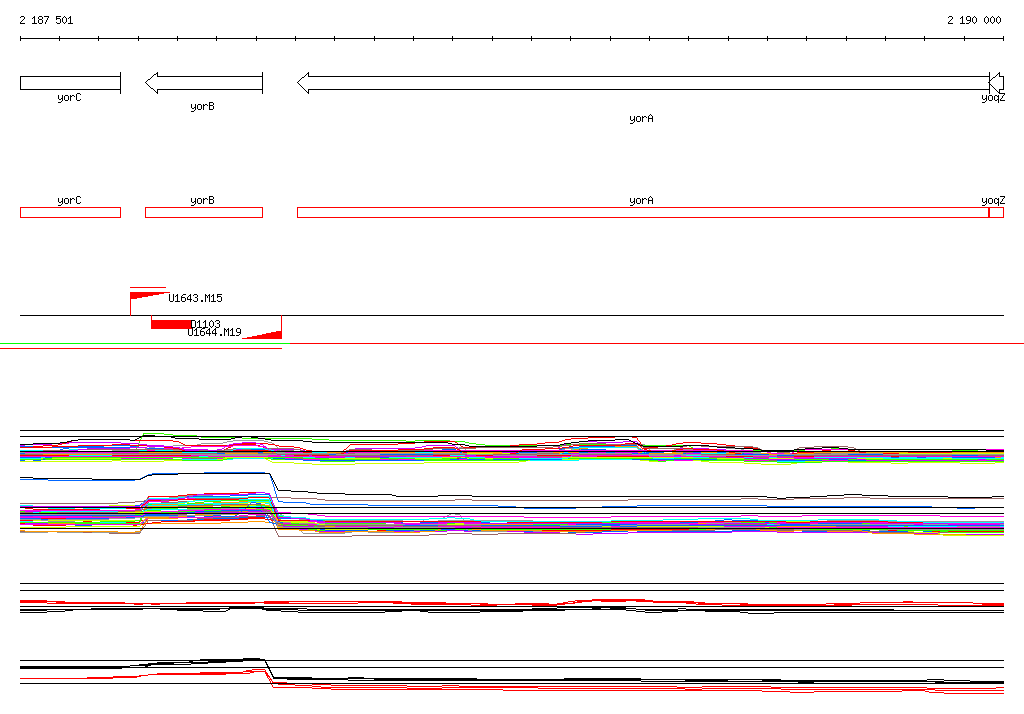Screen dimensions: 1024x714
Task: Select the red yorA rectangle
Action: [643, 212]
